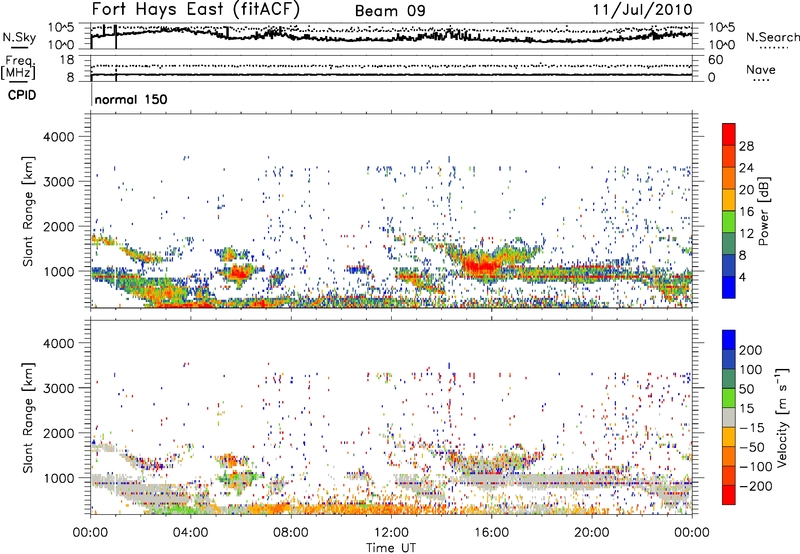
Task: Click the 'Velocity [m s-1]' colorbar label
Action: [x=782, y=417]
